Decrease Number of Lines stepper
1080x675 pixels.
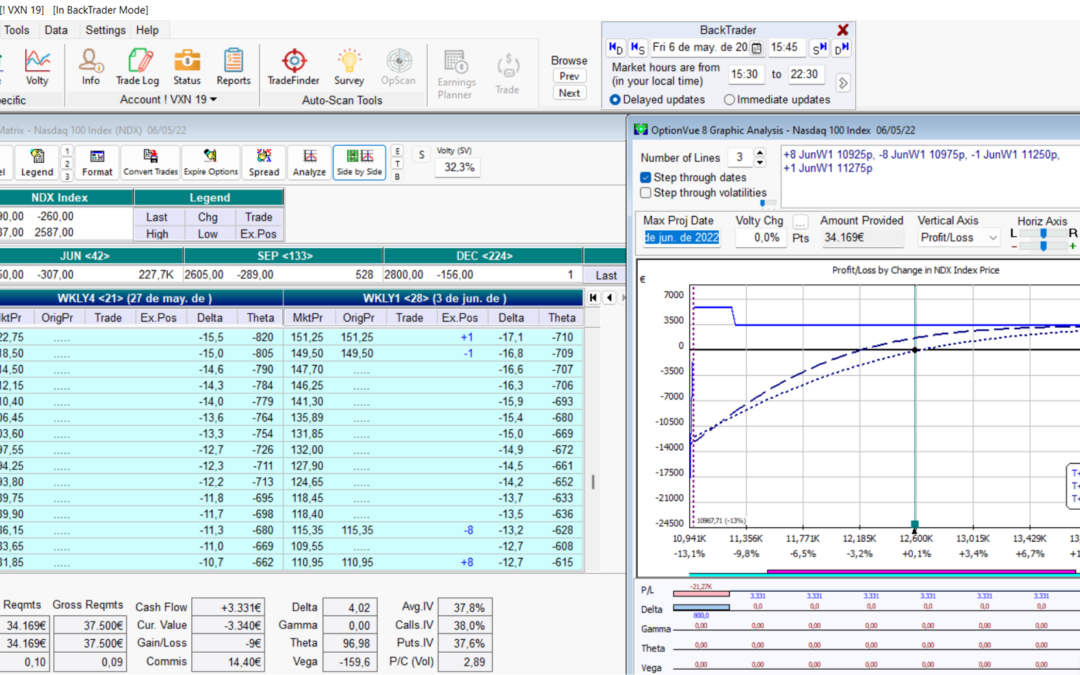click(760, 163)
